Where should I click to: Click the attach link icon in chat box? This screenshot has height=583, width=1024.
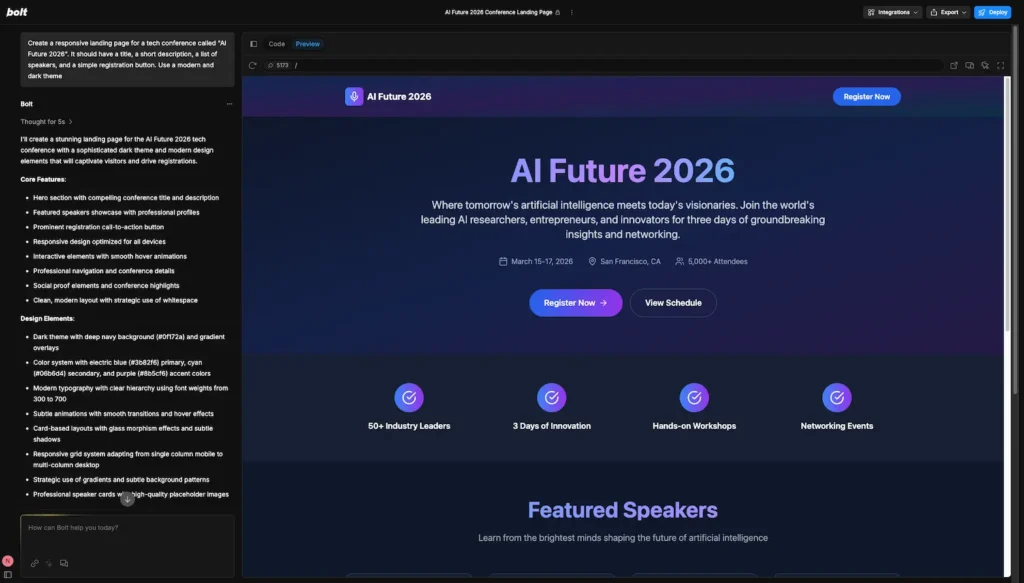point(35,563)
